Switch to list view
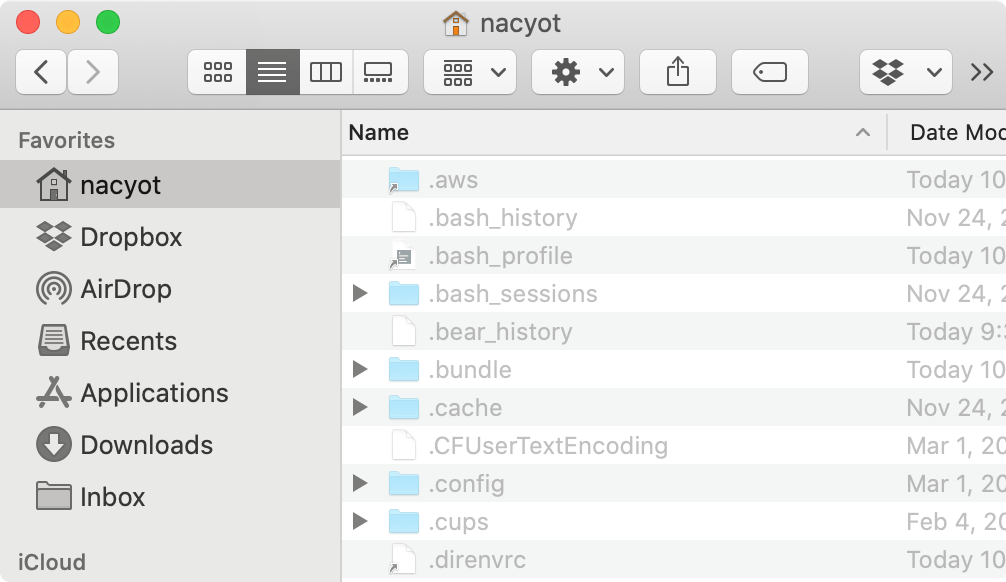1006x582 pixels. 272,72
